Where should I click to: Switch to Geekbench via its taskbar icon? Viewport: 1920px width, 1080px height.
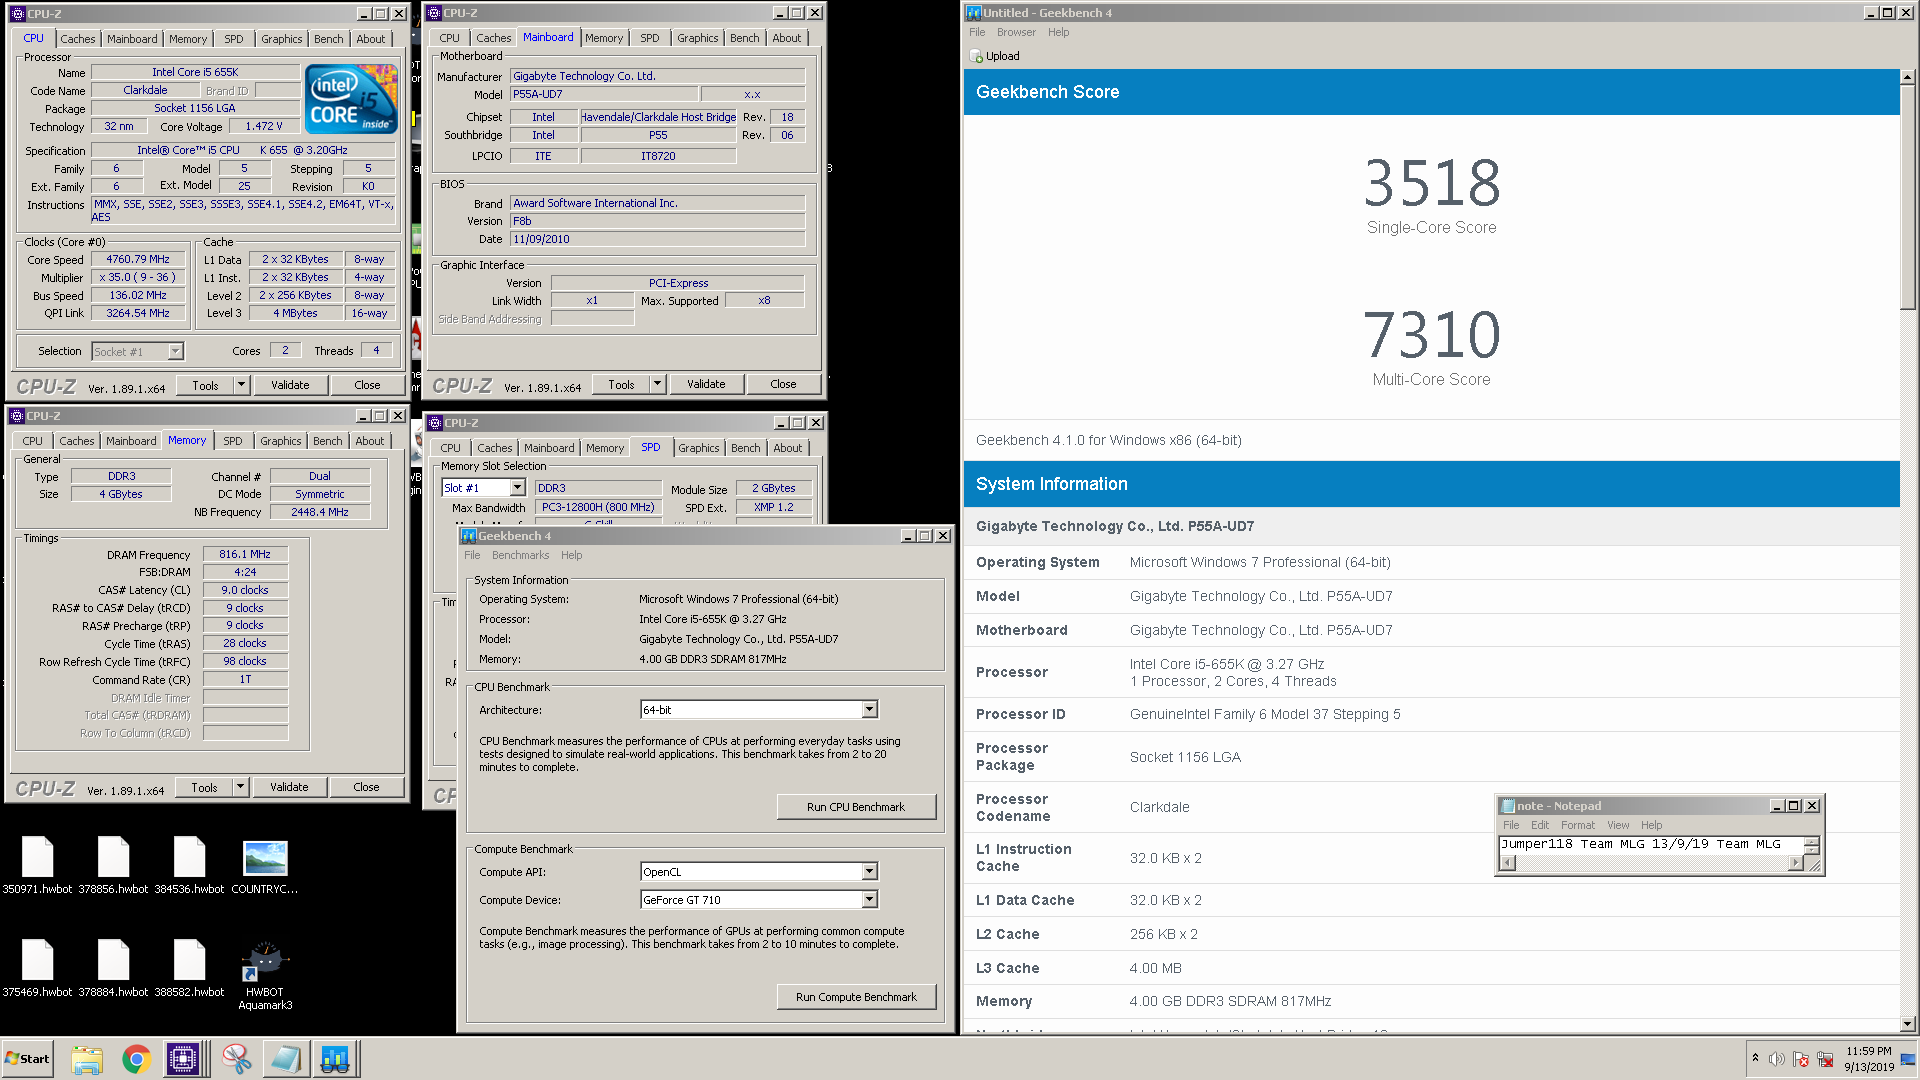coord(335,1059)
